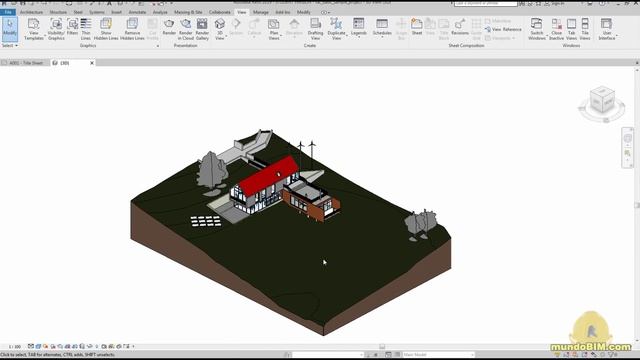Switch to the Architecture ribbon tab
The height and width of the screenshot is (360, 640).
point(31,12)
